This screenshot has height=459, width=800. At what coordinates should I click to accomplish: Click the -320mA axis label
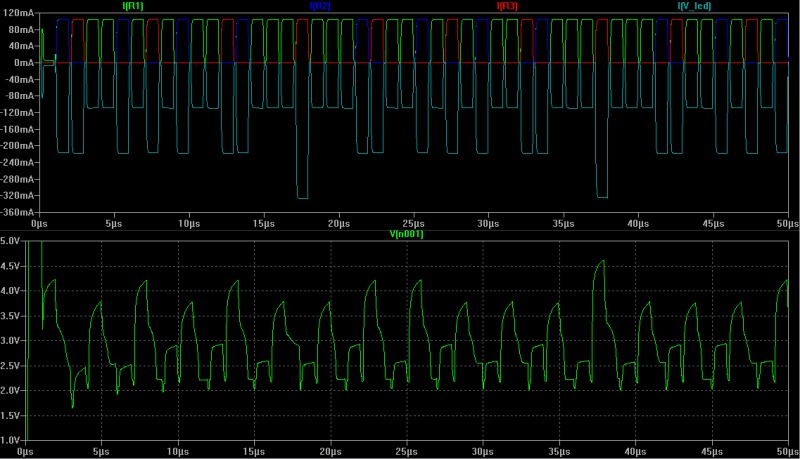coord(17,196)
